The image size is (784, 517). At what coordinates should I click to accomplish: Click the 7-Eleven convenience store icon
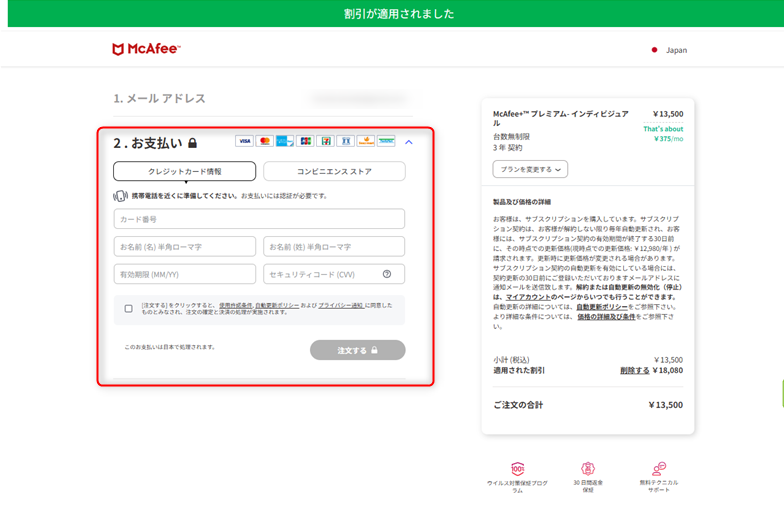pyautogui.click(x=326, y=141)
